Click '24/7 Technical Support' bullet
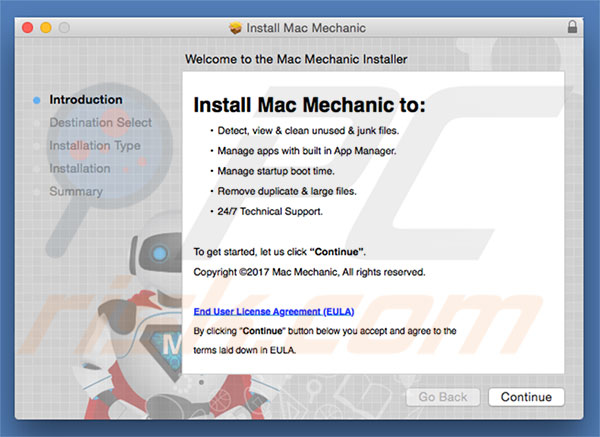This screenshot has width=600, height=437. click(x=270, y=212)
